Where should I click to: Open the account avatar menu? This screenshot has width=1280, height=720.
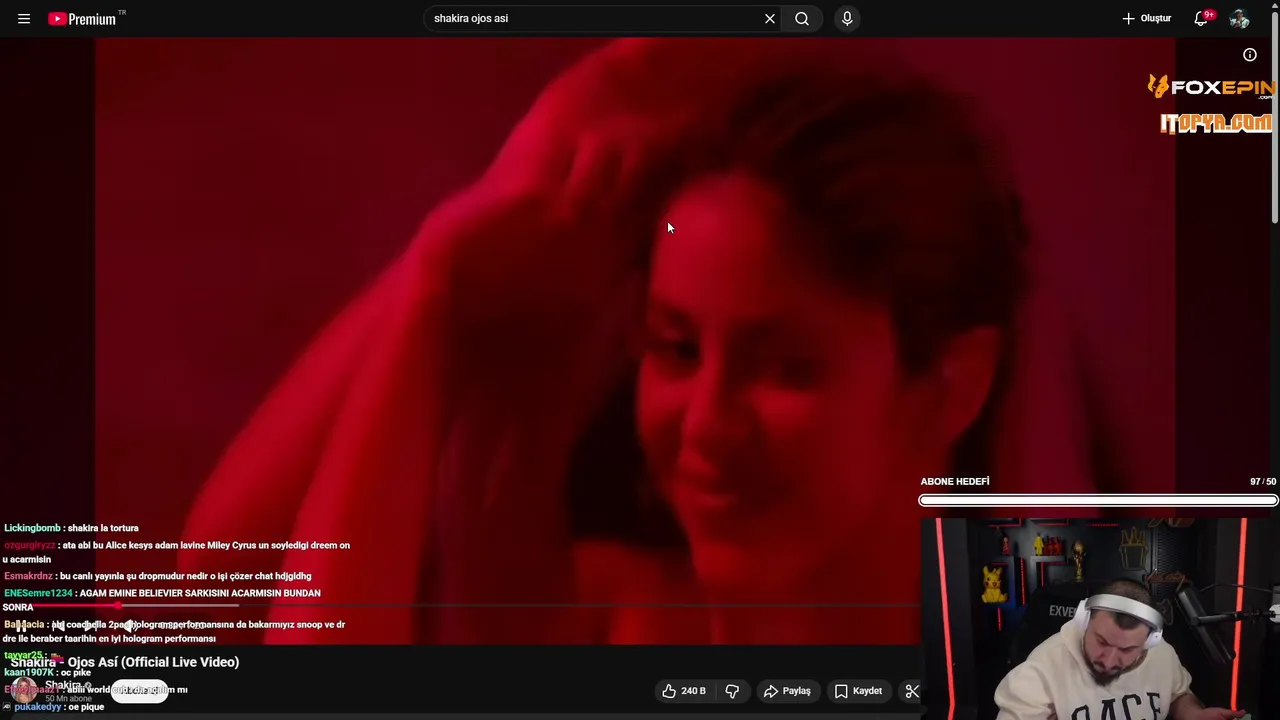point(1240,18)
